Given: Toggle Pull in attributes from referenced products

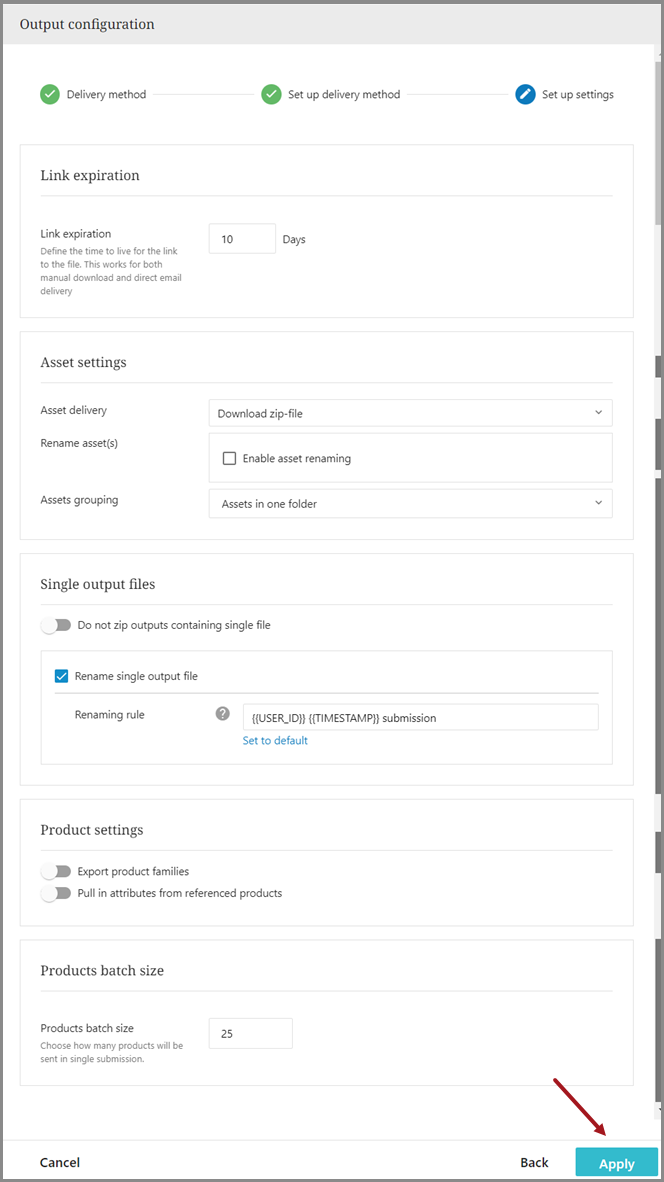Looking at the screenshot, I should 56,893.
